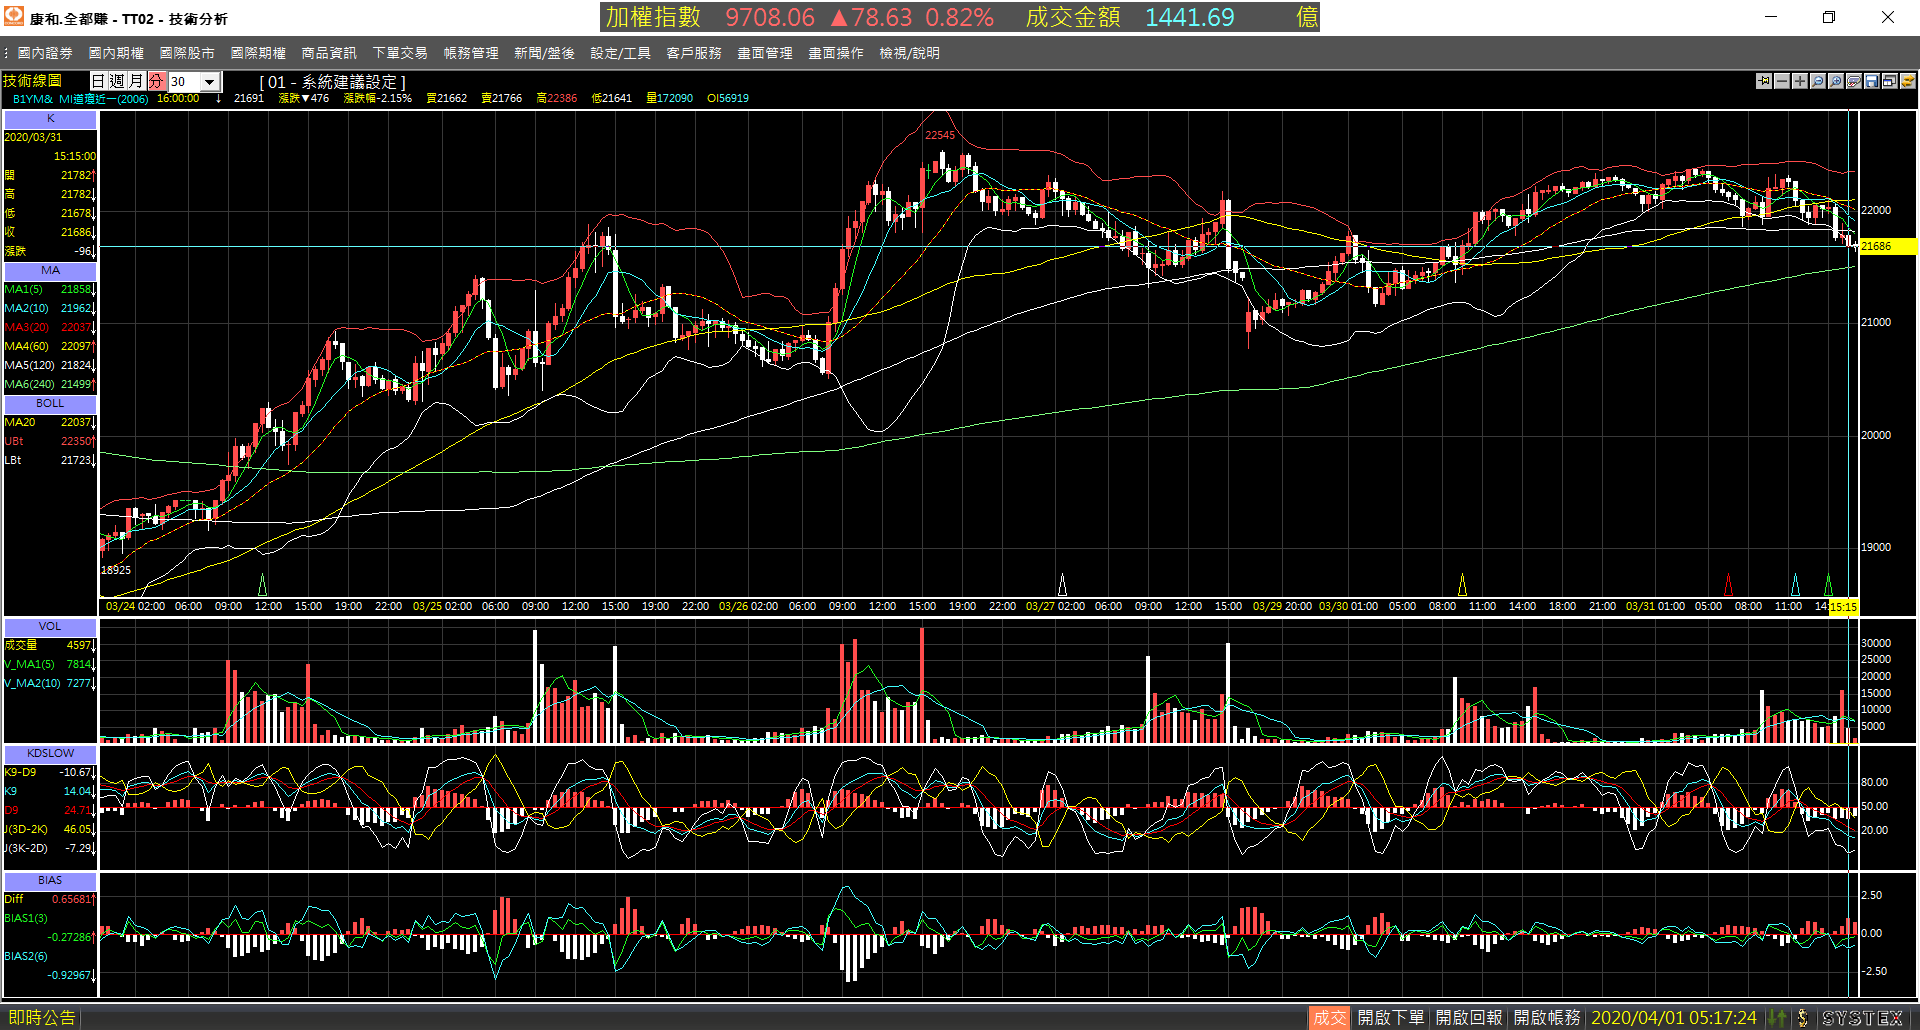Click the 開啟回報 button

[x=1469, y=1017]
